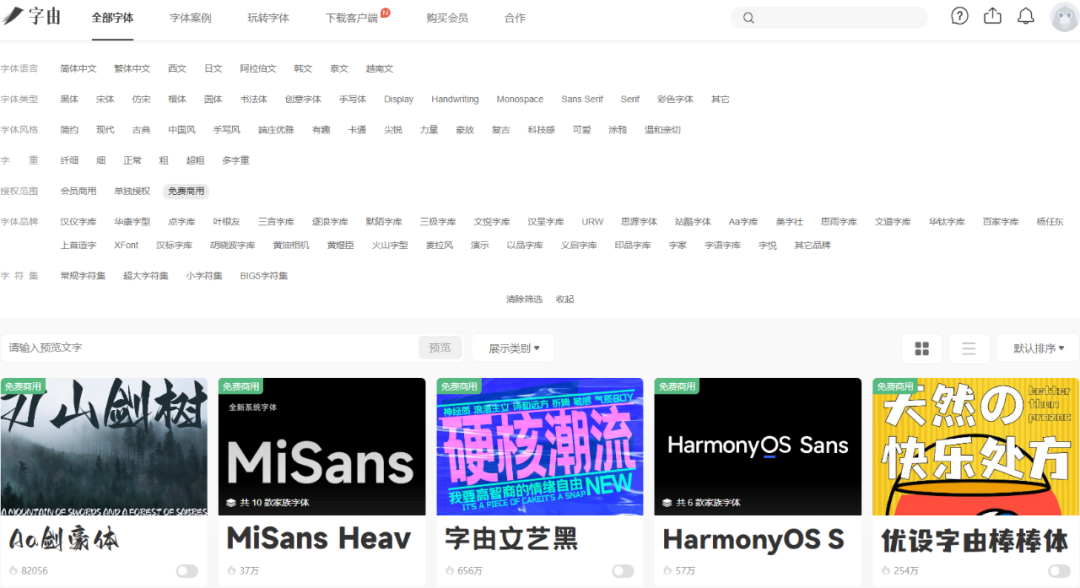1080x588 pixels.
Task: Toggle switch on Aa剑豪体 card
Action: pos(187,571)
